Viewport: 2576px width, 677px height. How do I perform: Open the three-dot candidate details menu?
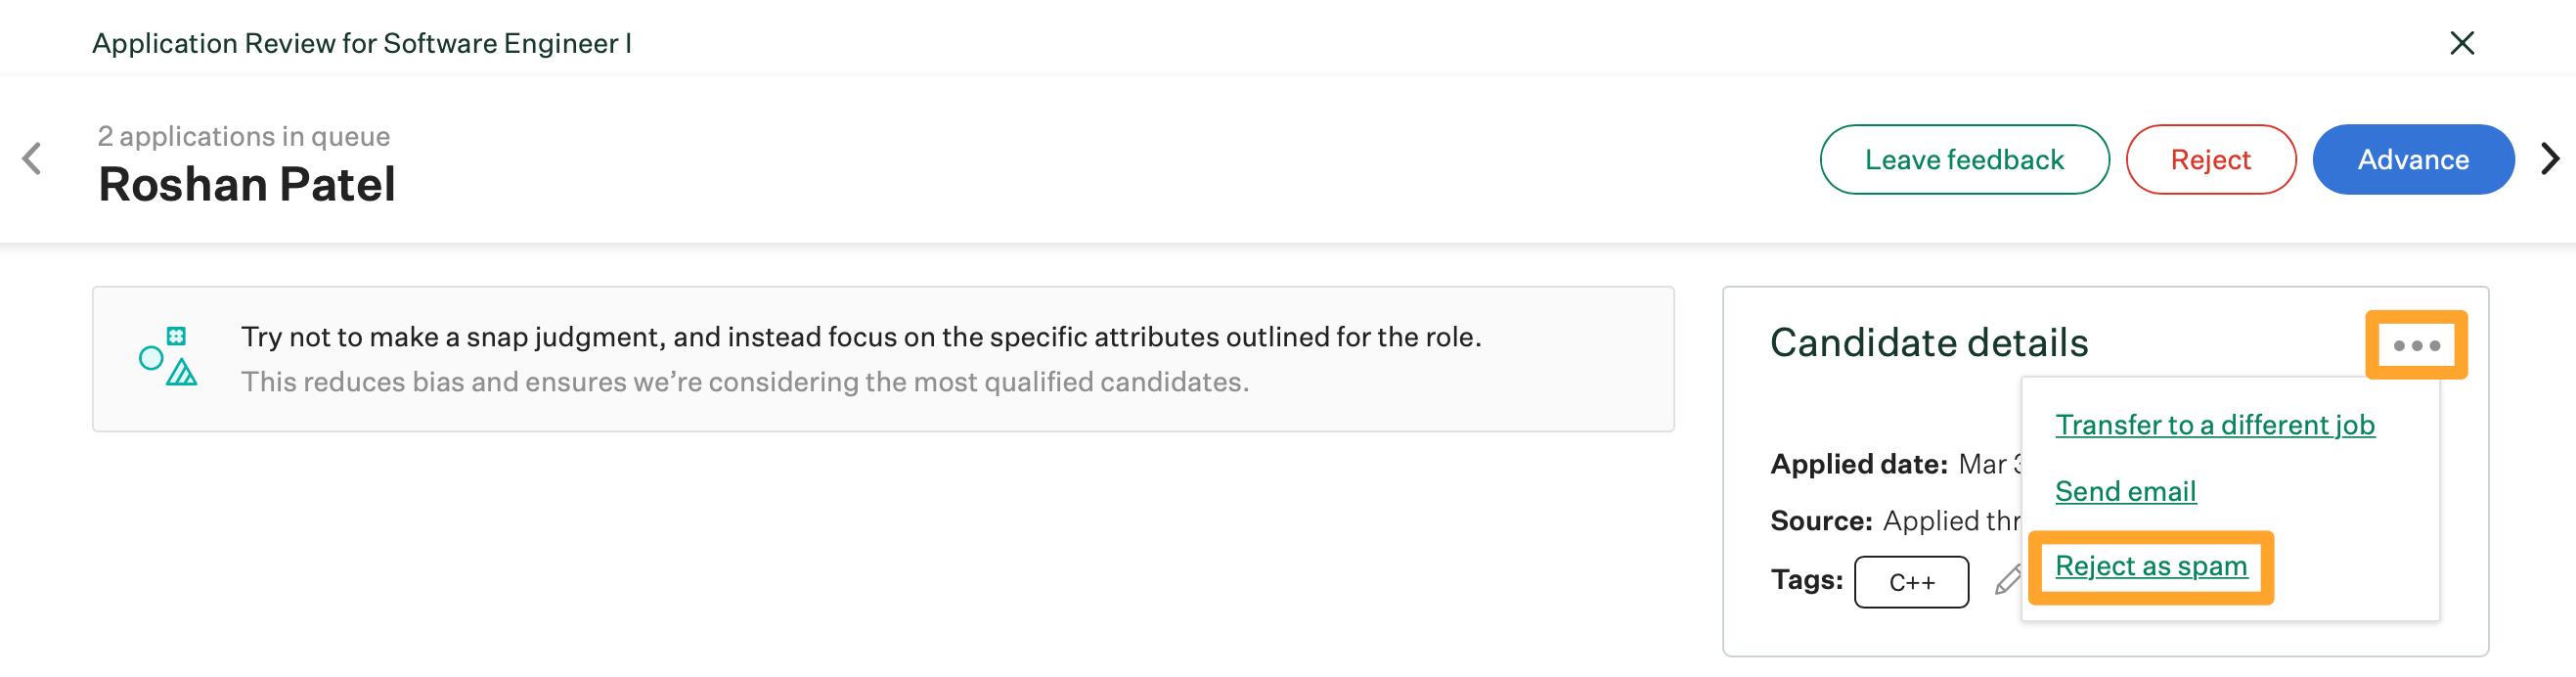pyautogui.click(x=2416, y=345)
